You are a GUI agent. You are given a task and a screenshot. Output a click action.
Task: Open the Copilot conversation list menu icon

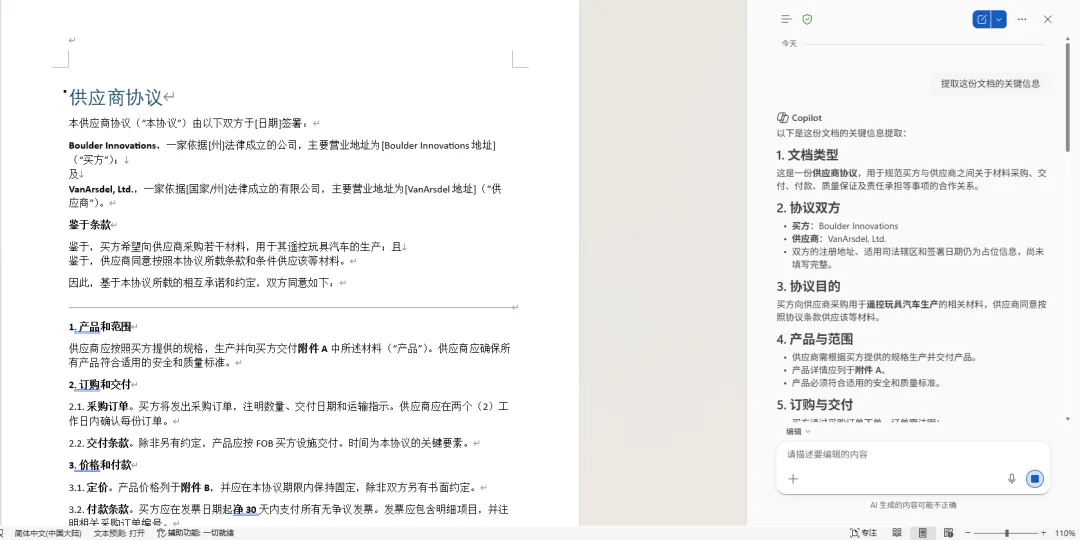point(786,19)
